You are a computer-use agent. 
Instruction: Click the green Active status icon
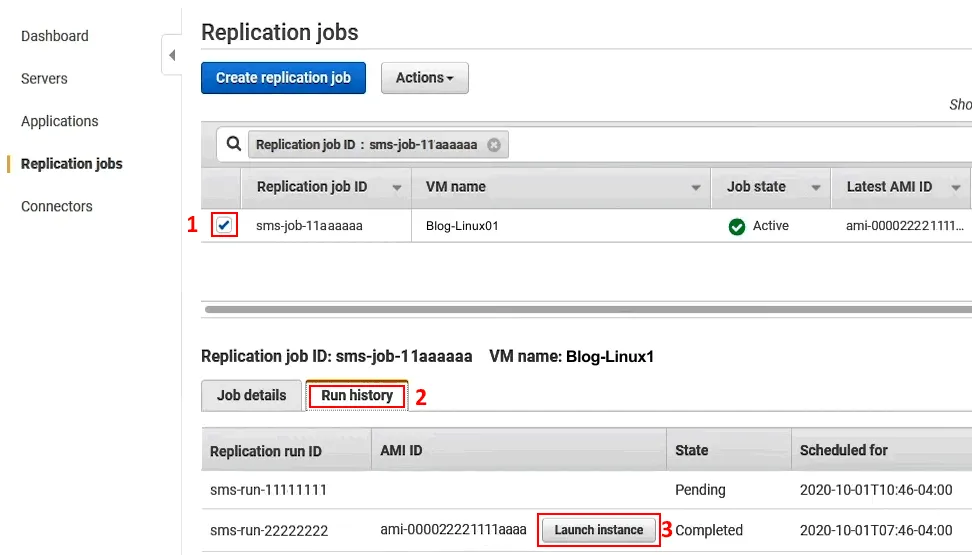pyautogui.click(x=737, y=227)
